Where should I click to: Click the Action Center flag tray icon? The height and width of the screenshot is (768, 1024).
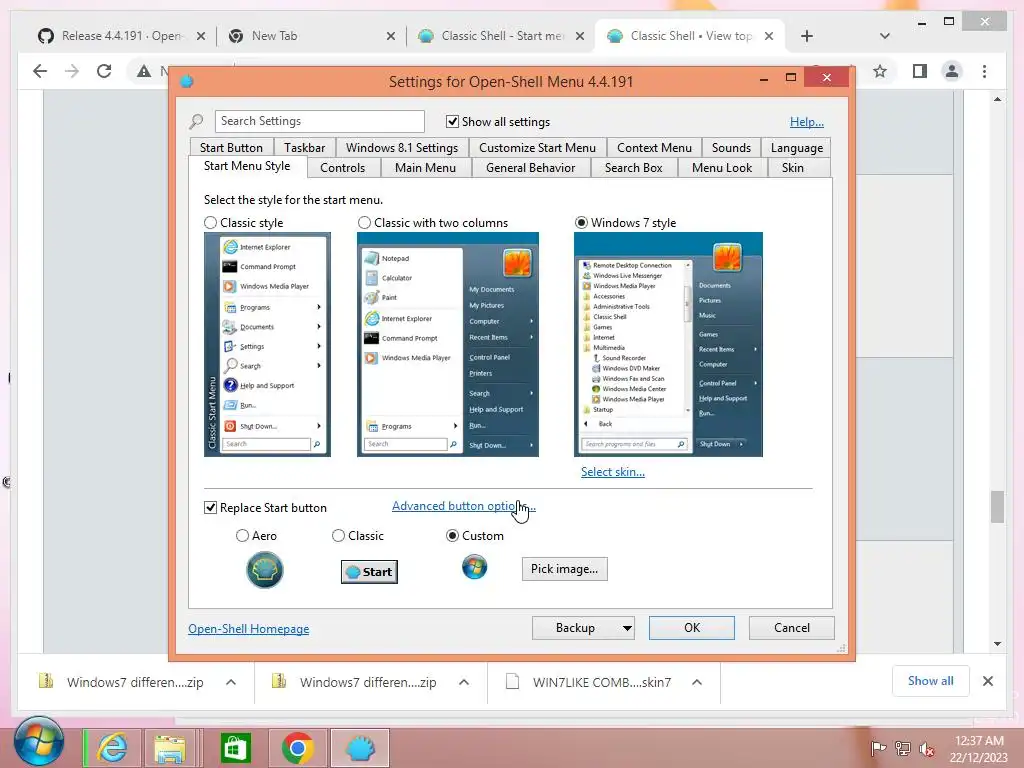pyautogui.click(x=878, y=748)
